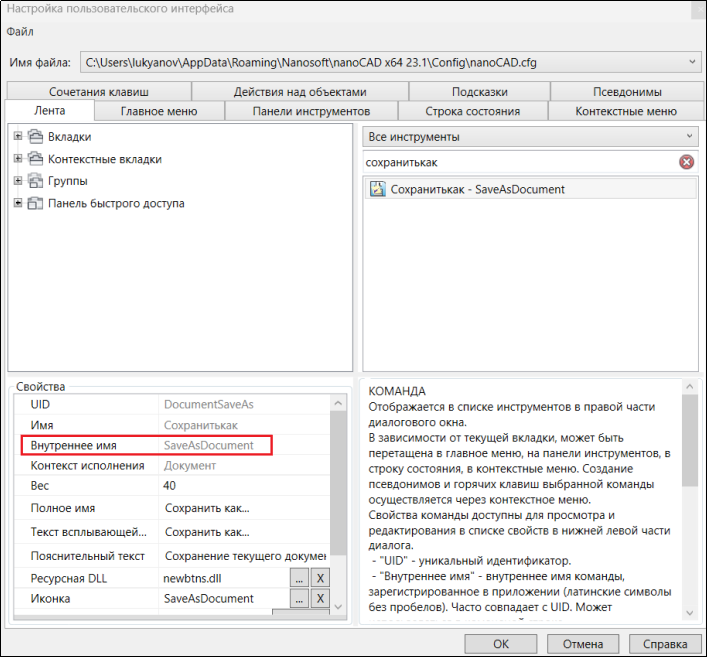
Task: Select the Лента tab
Action: (50, 111)
